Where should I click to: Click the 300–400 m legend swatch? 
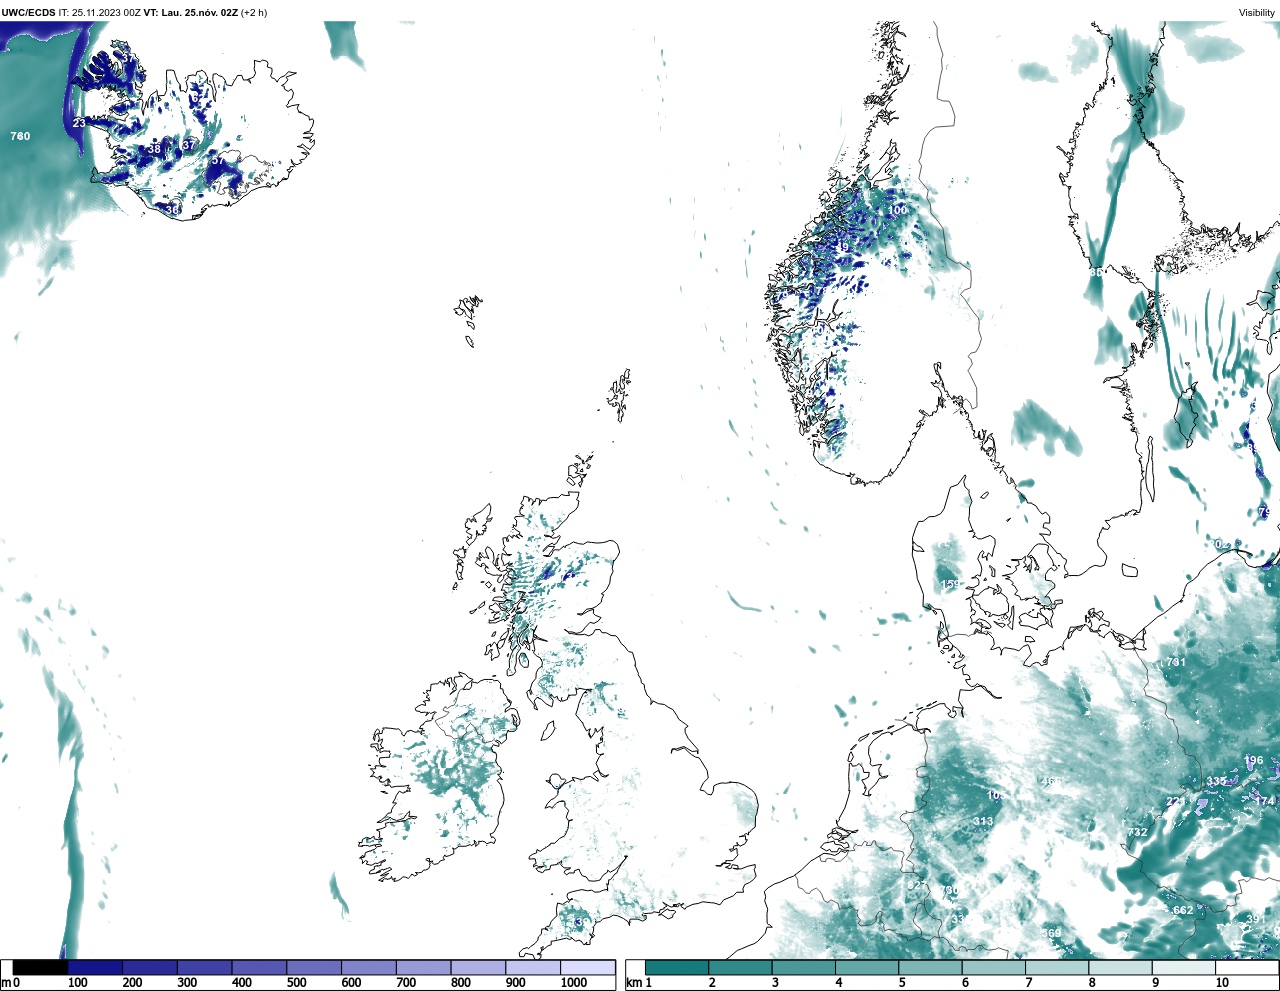tap(204, 968)
